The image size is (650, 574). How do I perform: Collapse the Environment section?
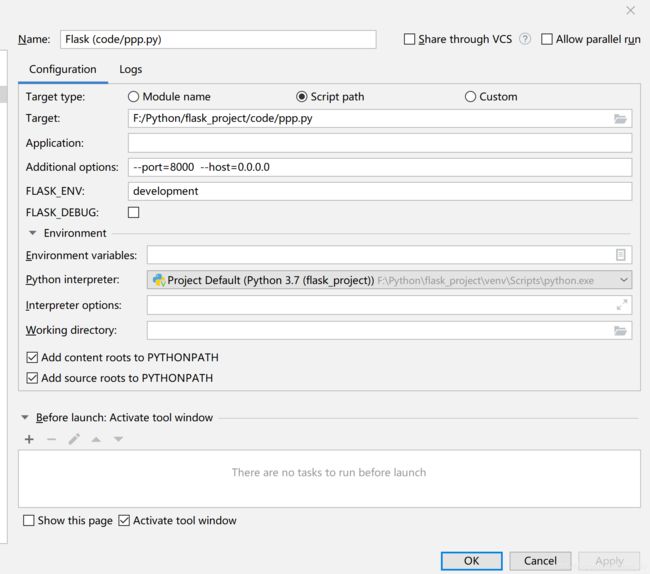pyautogui.click(x=32, y=233)
